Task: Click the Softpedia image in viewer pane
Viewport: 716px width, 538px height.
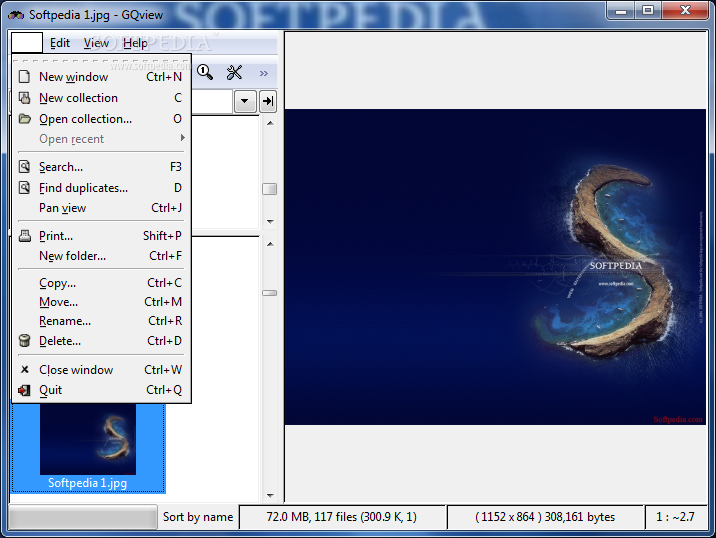Action: click(495, 267)
